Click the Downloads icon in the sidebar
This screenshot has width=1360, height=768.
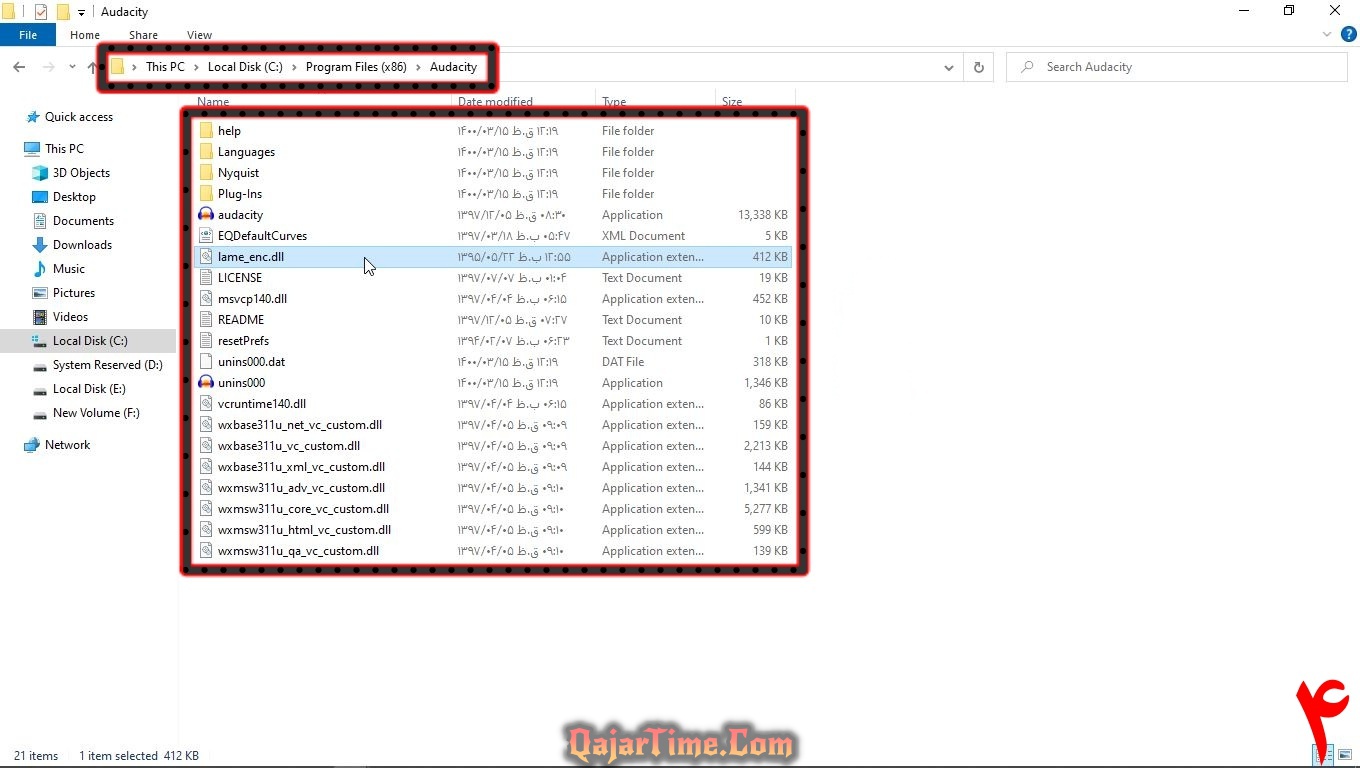point(40,245)
